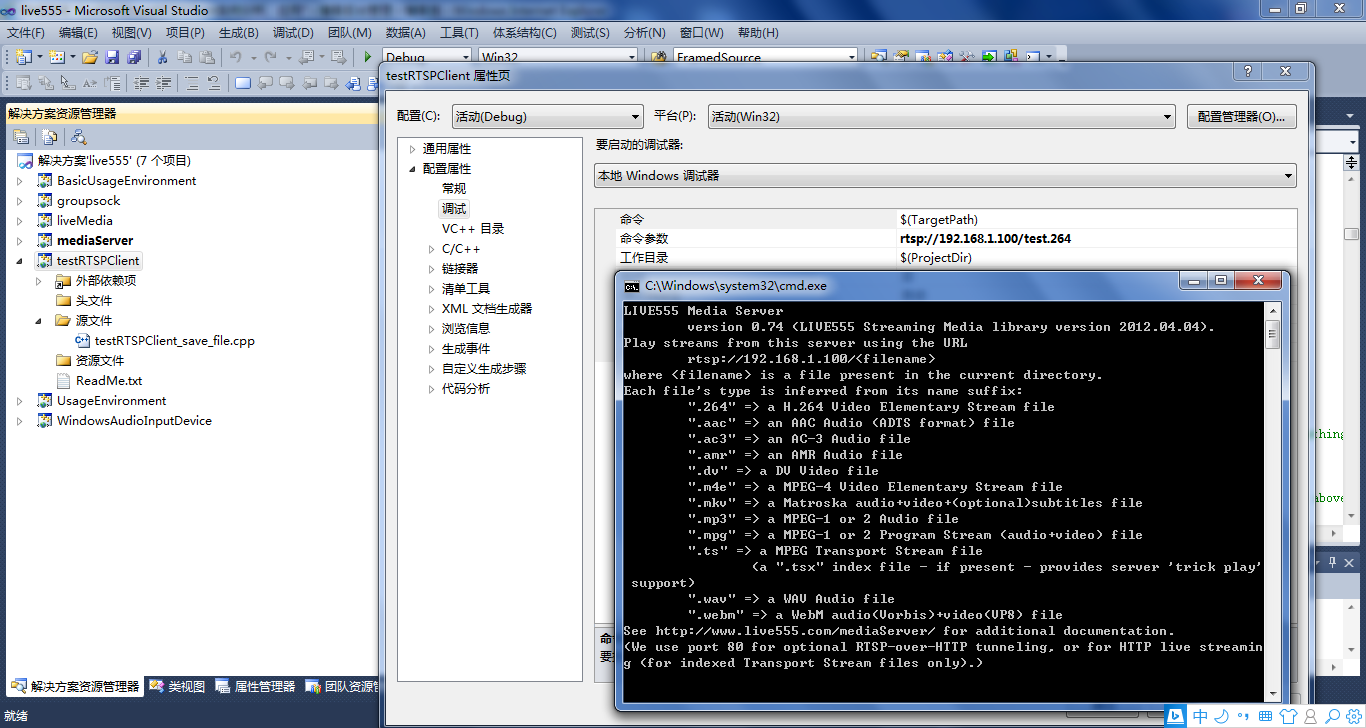Click the View Class Diagram icon in Solution Explorer

[x=79, y=137]
